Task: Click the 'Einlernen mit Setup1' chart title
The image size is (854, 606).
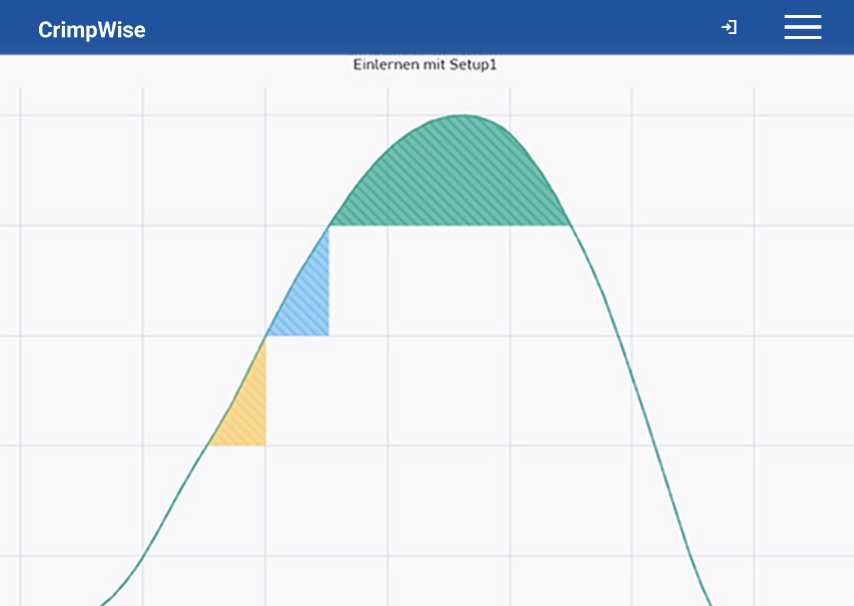Action: pyautogui.click(x=425, y=65)
